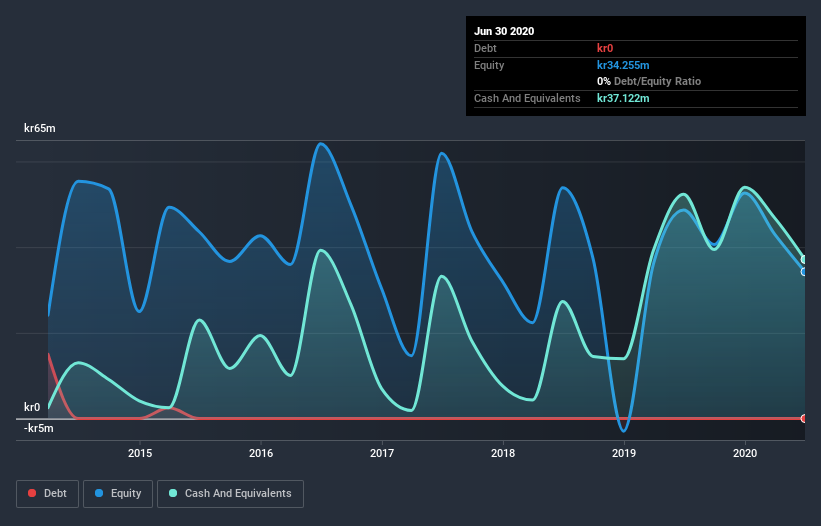The width and height of the screenshot is (821, 526).
Task: Click the kr0 y-axis label
Action: 32,407
